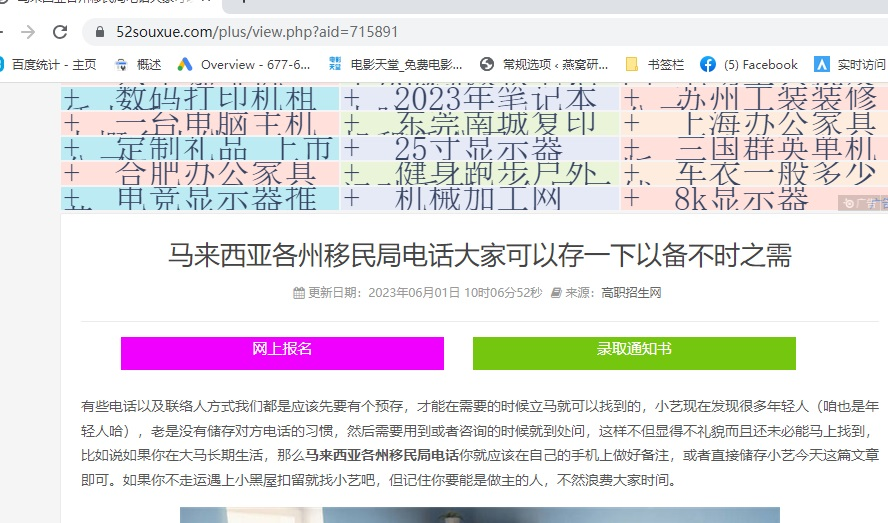The height and width of the screenshot is (523, 888).
Task: Click the 广告 ad badge
Action: pos(863,203)
